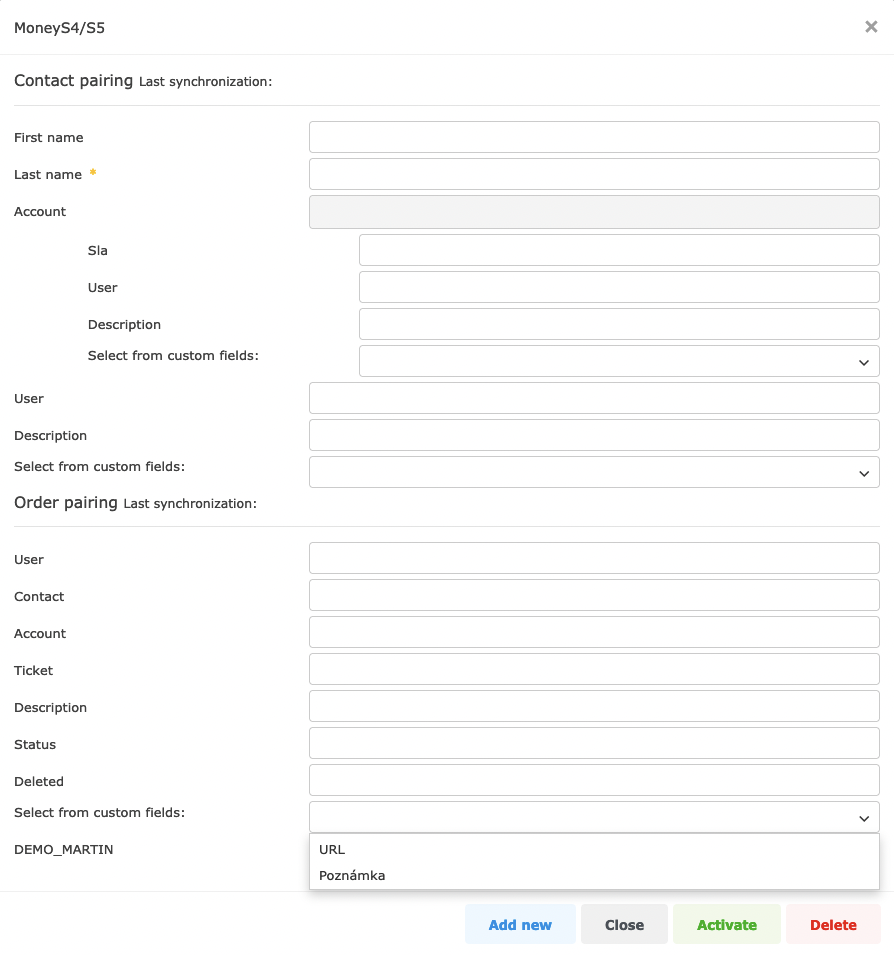Click the Add new button
Viewport: 894px width, 955px height.
[x=520, y=924]
